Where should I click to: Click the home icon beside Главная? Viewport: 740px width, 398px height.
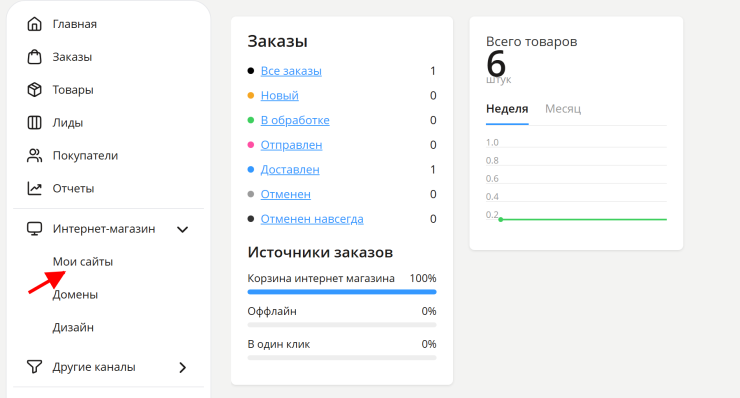click(x=34, y=24)
